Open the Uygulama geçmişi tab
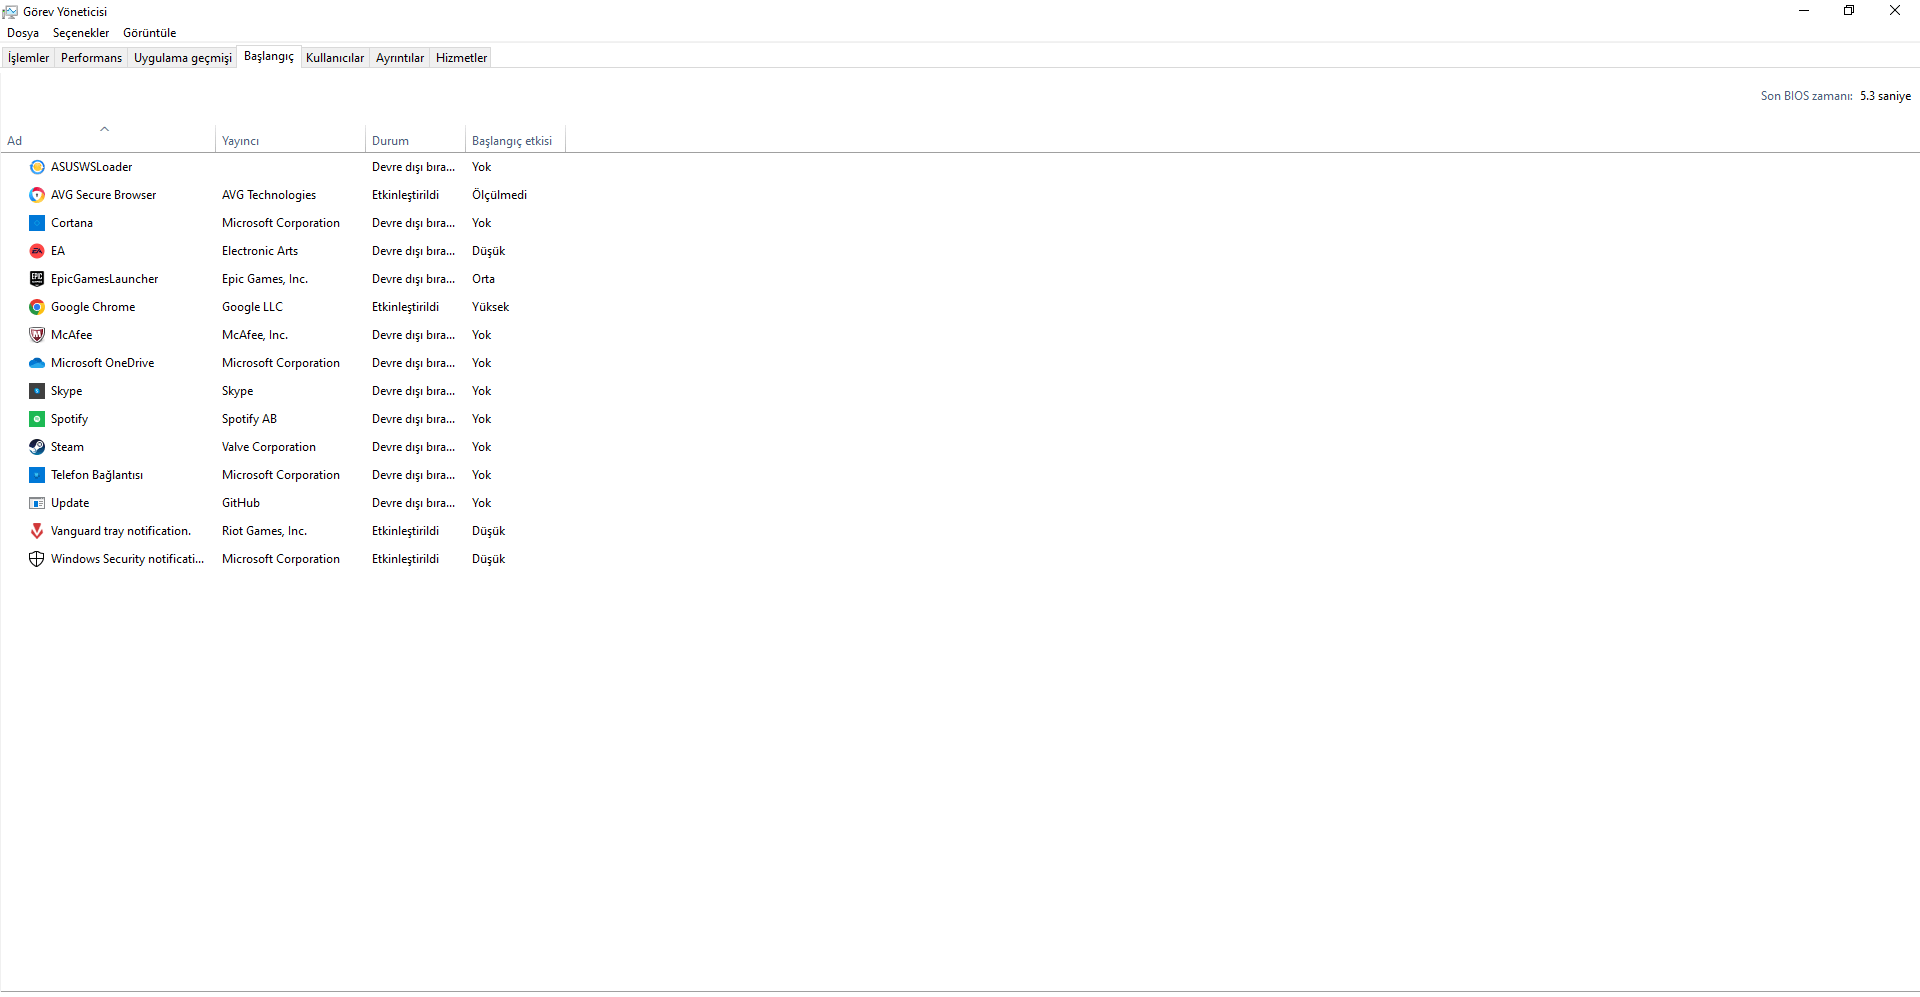 (x=183, y=58)
